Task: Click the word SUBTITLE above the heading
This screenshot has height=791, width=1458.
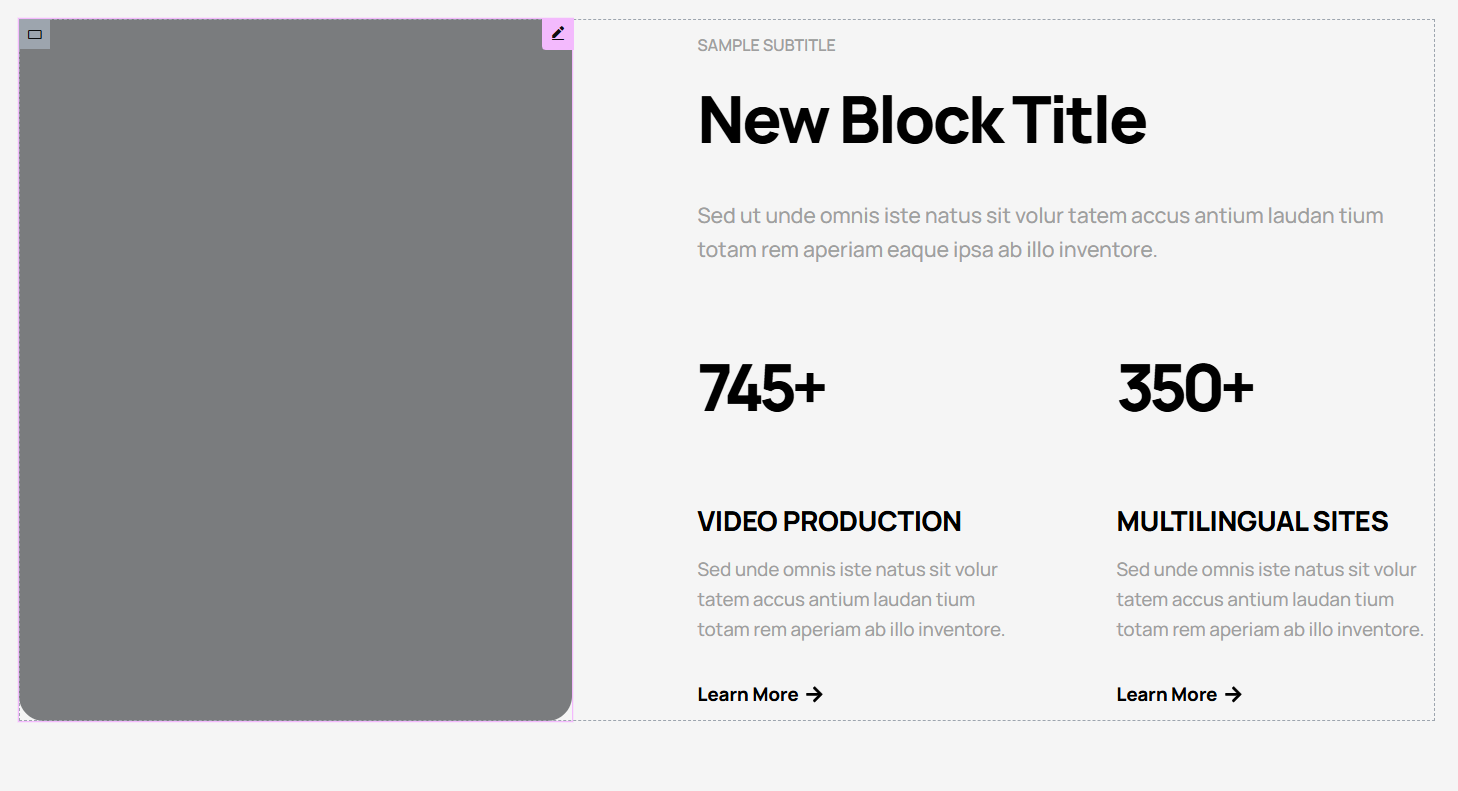Action: [x=799, y=45]
